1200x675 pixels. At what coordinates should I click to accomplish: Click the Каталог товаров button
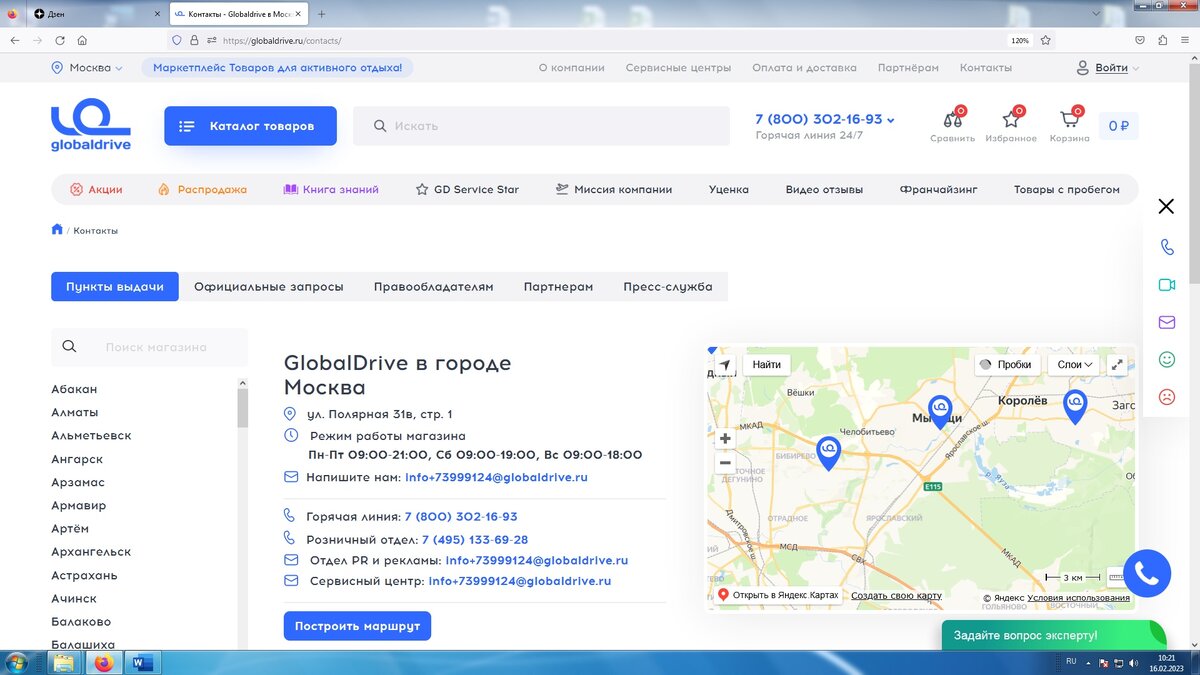click(250, 126)
